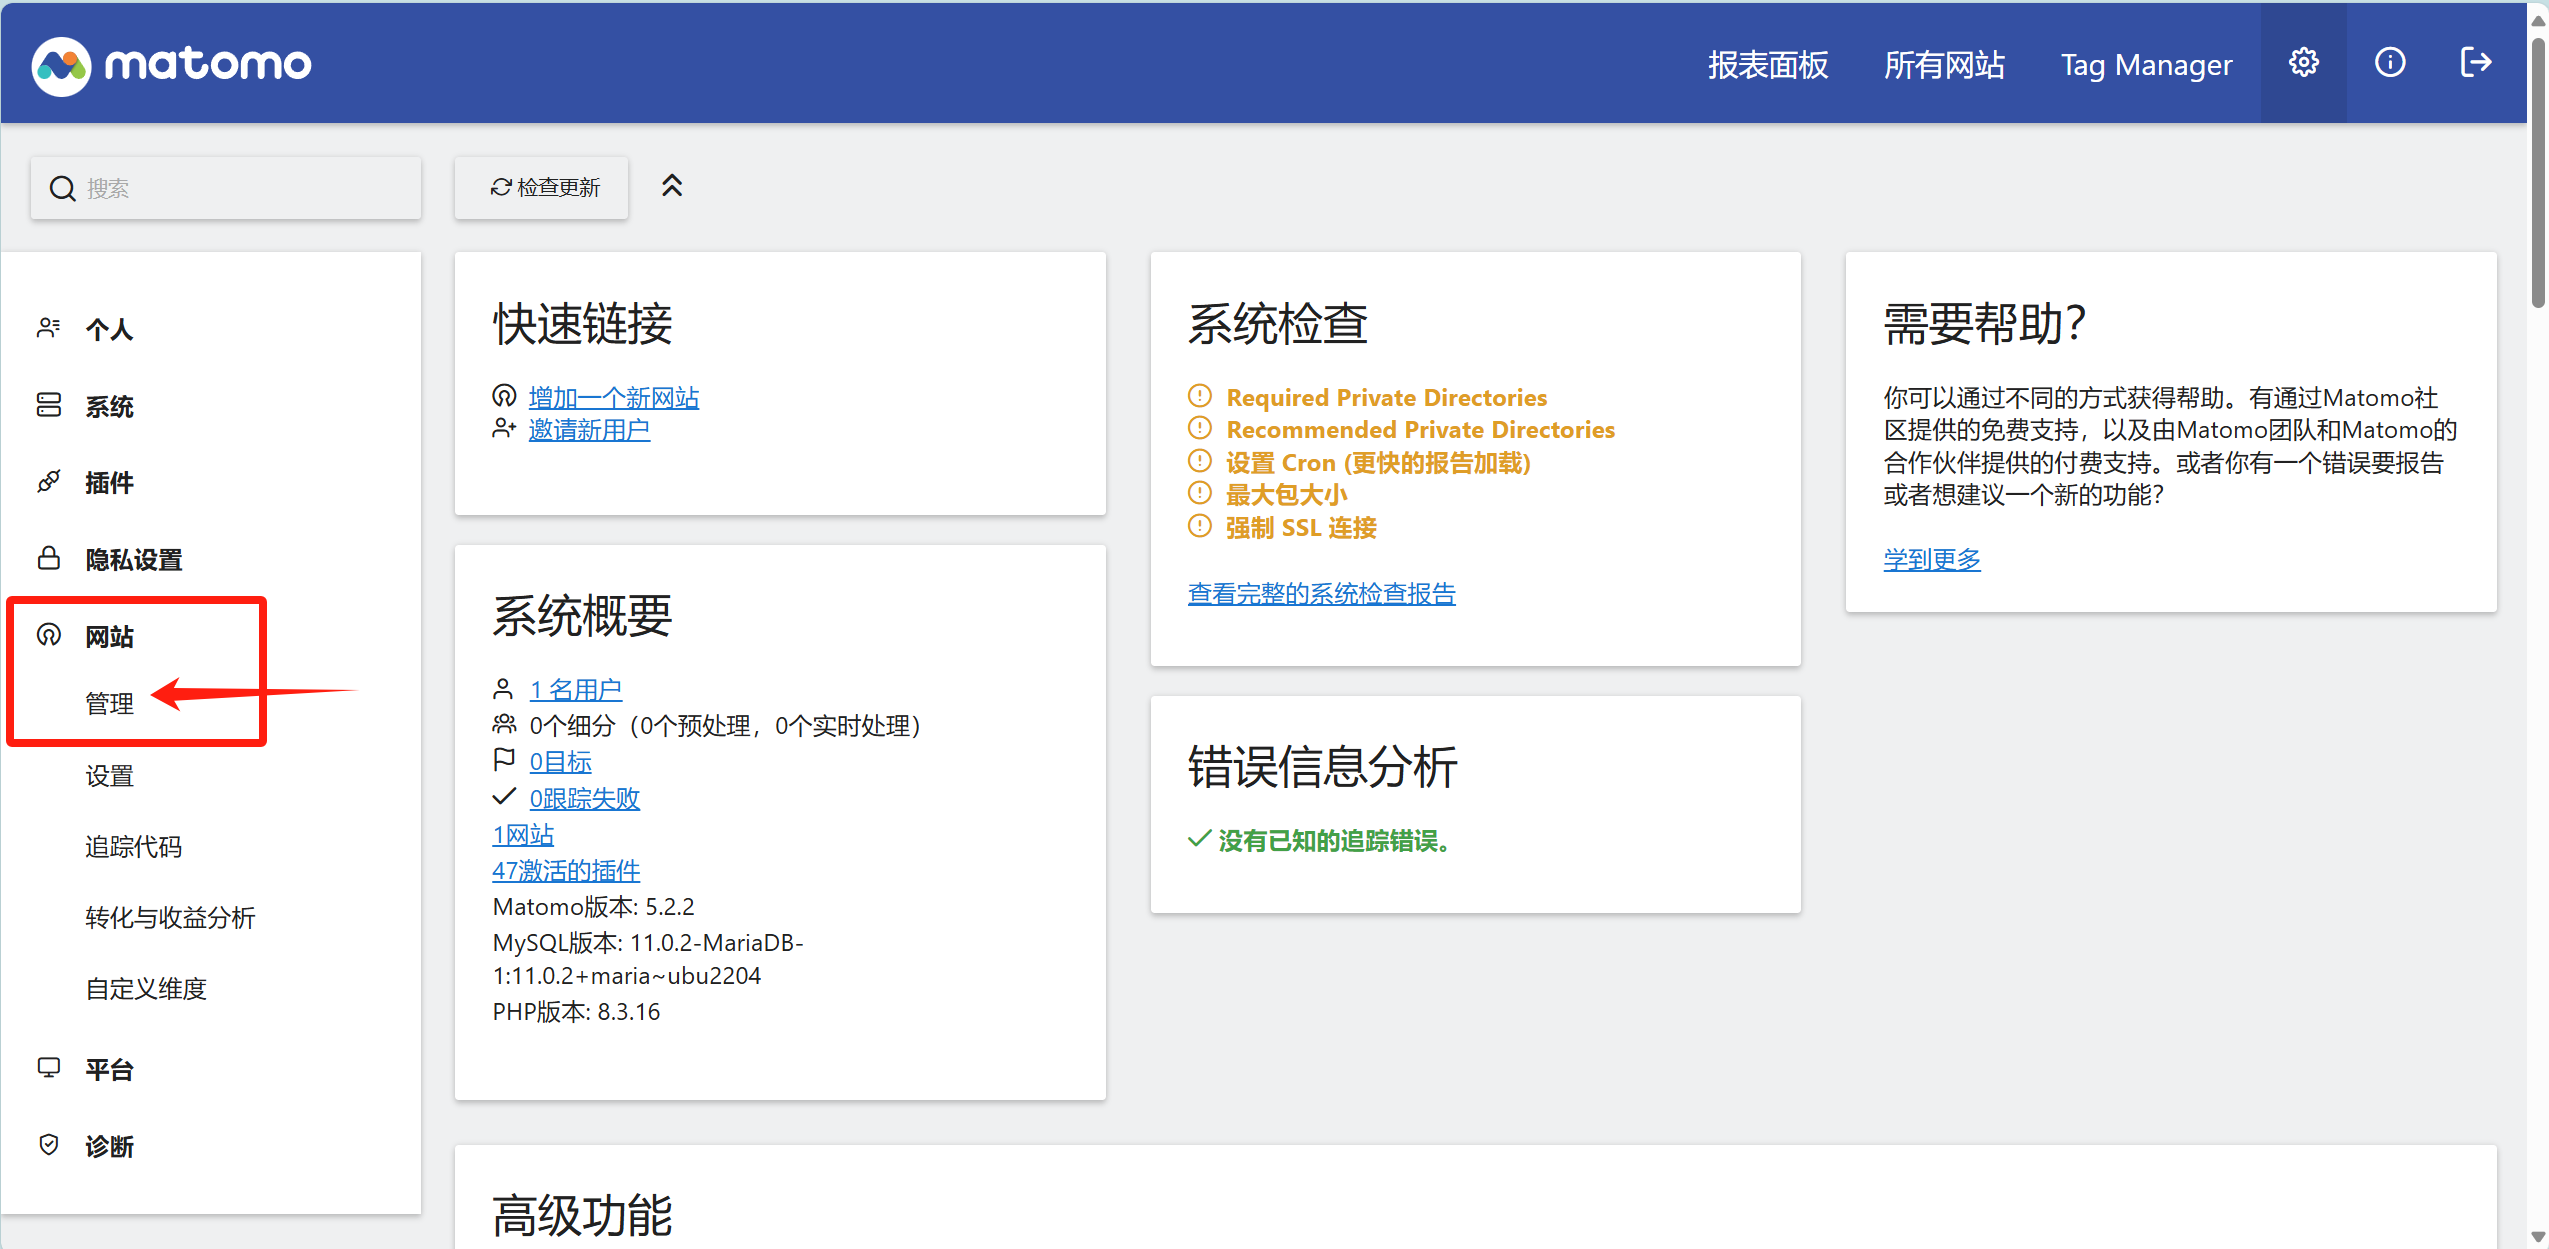The height and width of the screenshot is (1249, 2549).
Task: Click the page's vertical scrollbar
Action: pyautogui.click(x=2537, y=170)
